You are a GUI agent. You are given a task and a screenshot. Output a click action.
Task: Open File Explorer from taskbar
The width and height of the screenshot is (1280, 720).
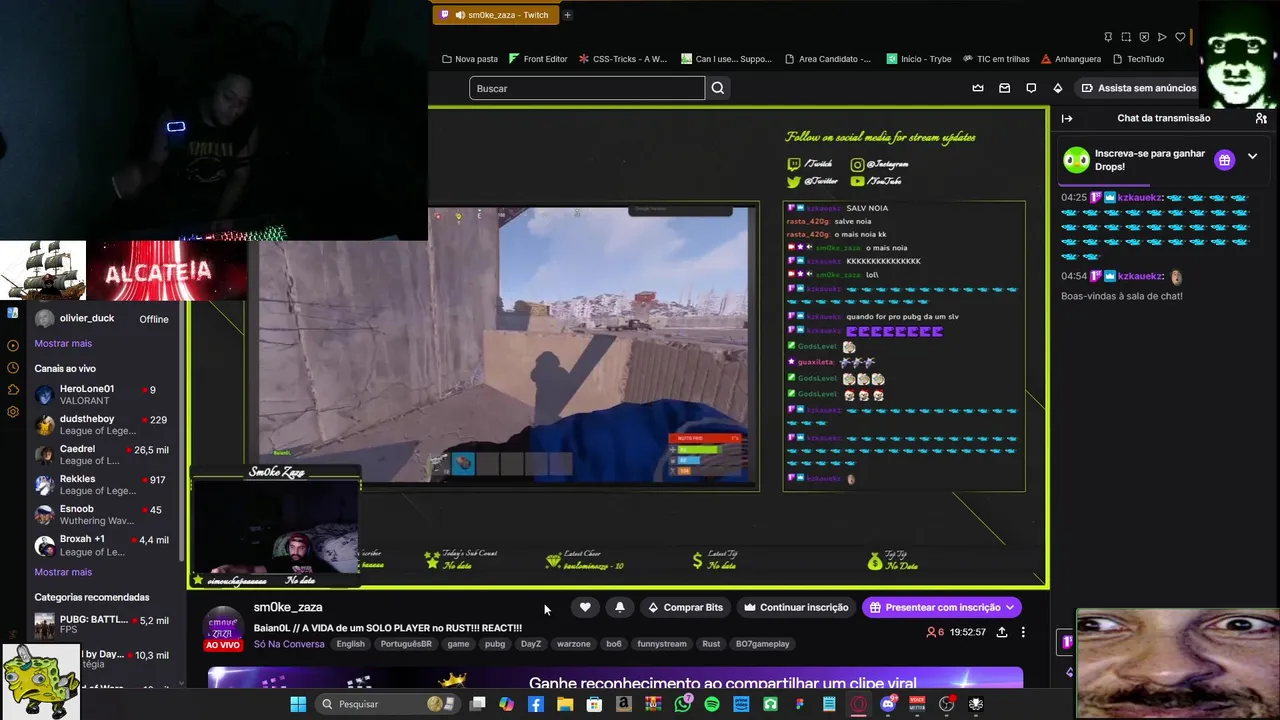point(565,704)
